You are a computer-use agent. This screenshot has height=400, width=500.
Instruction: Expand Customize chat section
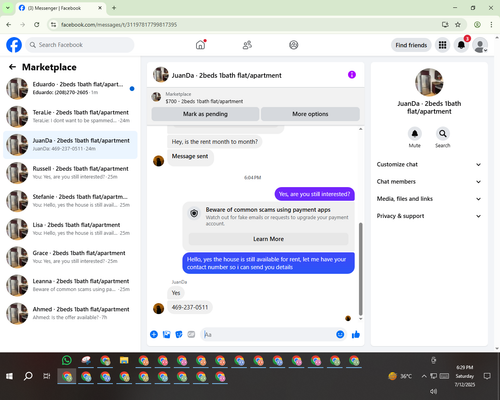coord(429,164)
